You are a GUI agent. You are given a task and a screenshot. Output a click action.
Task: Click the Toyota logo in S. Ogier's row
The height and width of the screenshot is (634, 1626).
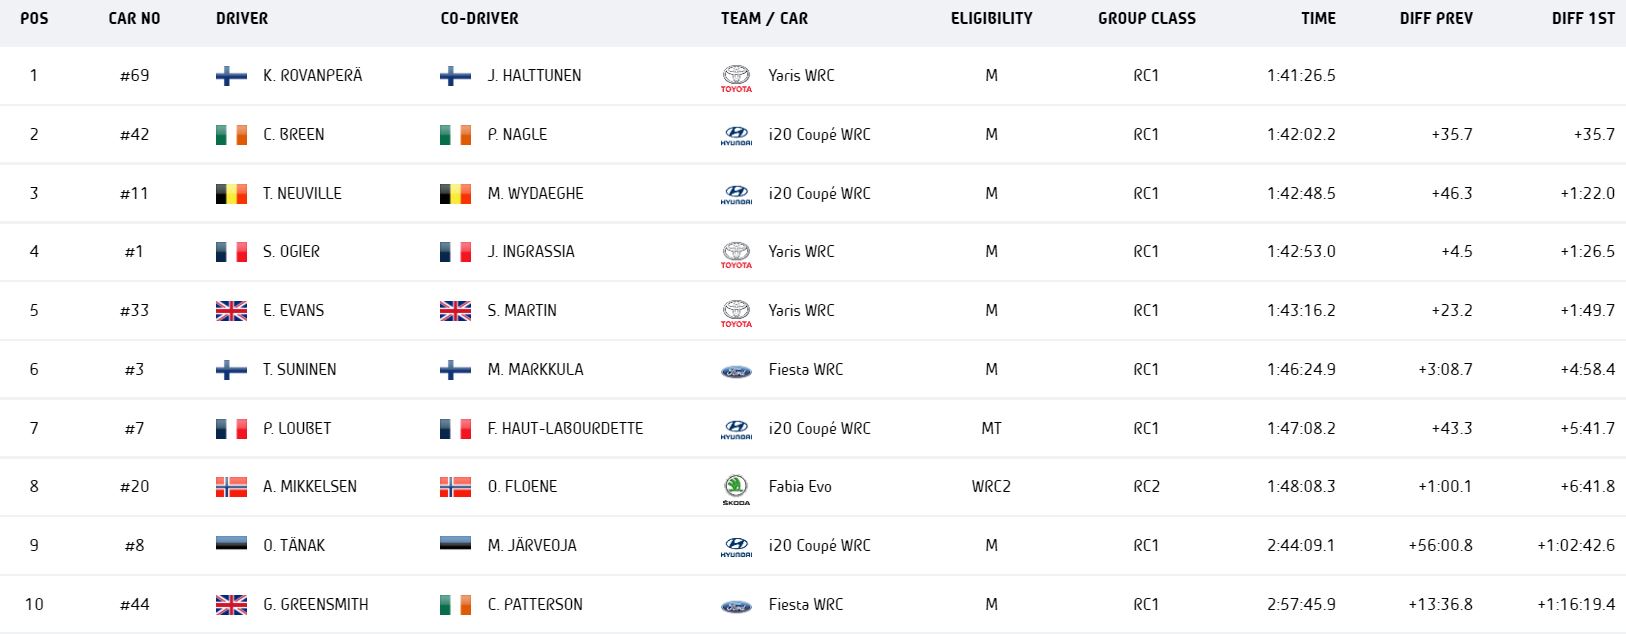(736, 253)
